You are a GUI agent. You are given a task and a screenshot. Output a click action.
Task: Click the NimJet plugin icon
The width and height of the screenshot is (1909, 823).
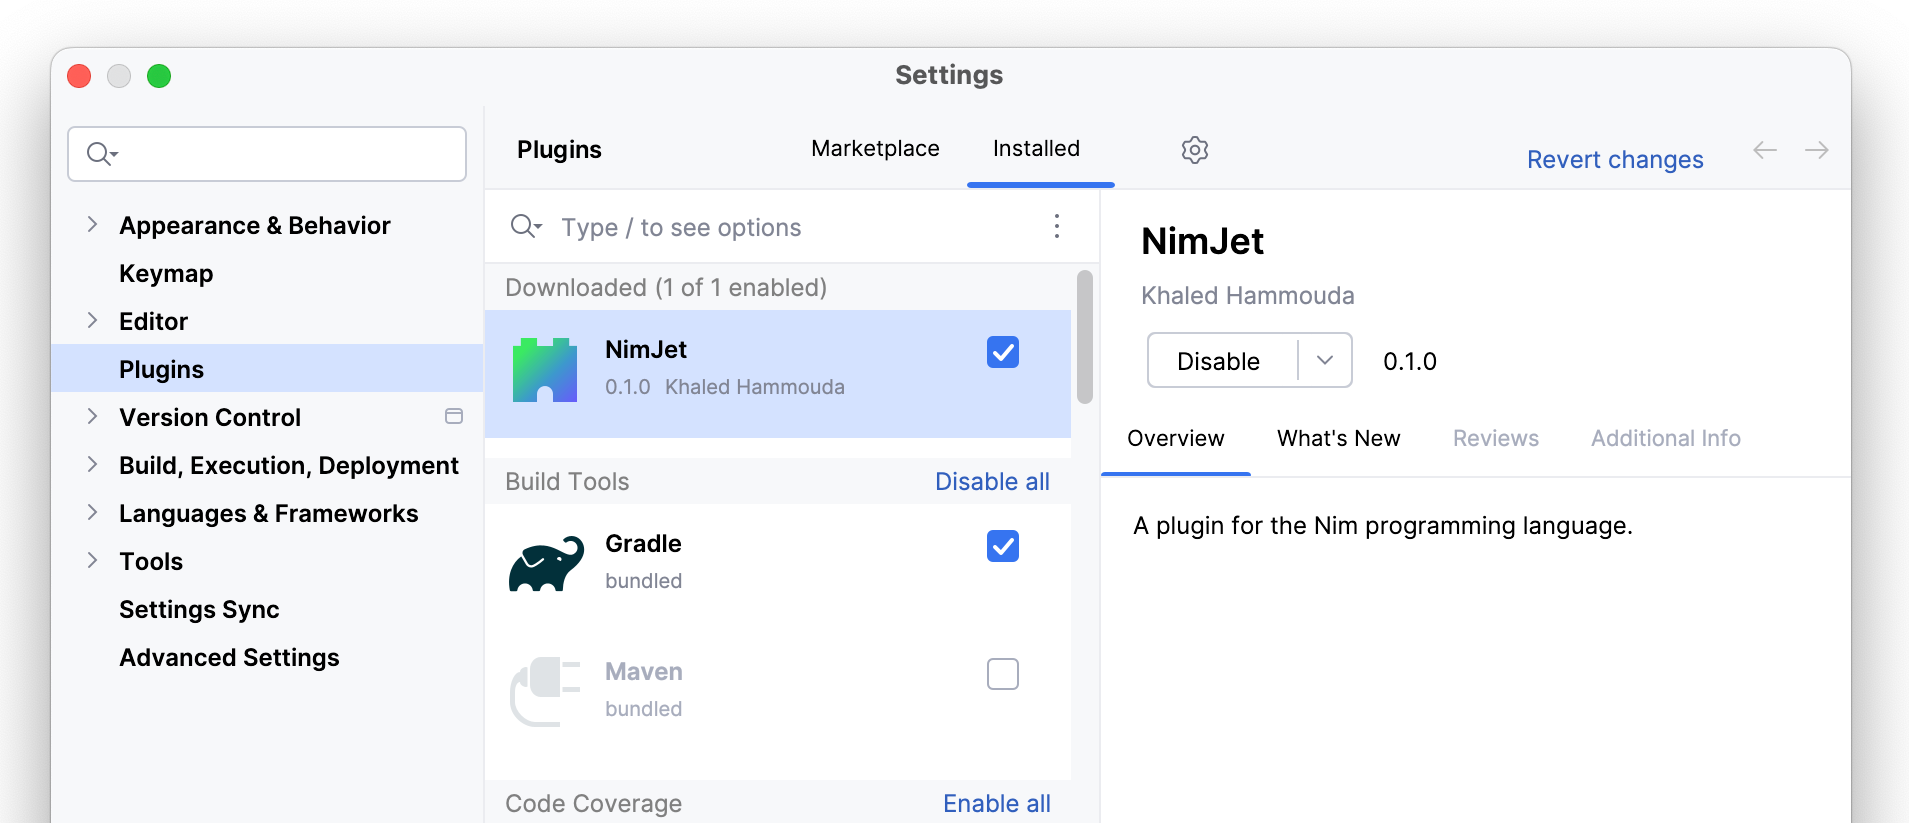pos(545,370)
